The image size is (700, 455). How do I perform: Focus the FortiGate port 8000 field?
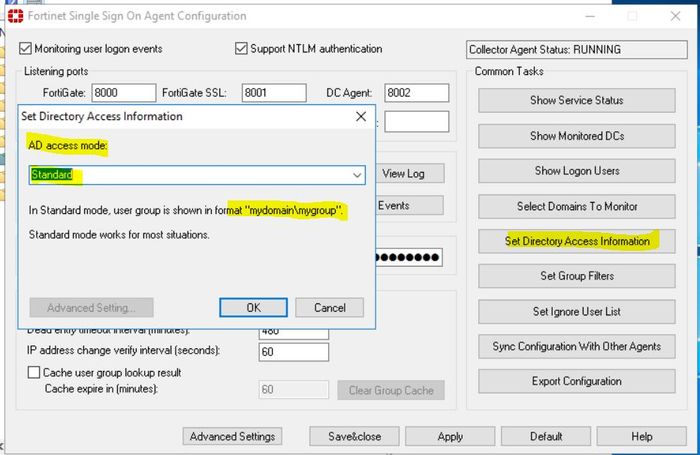(124, 93)
